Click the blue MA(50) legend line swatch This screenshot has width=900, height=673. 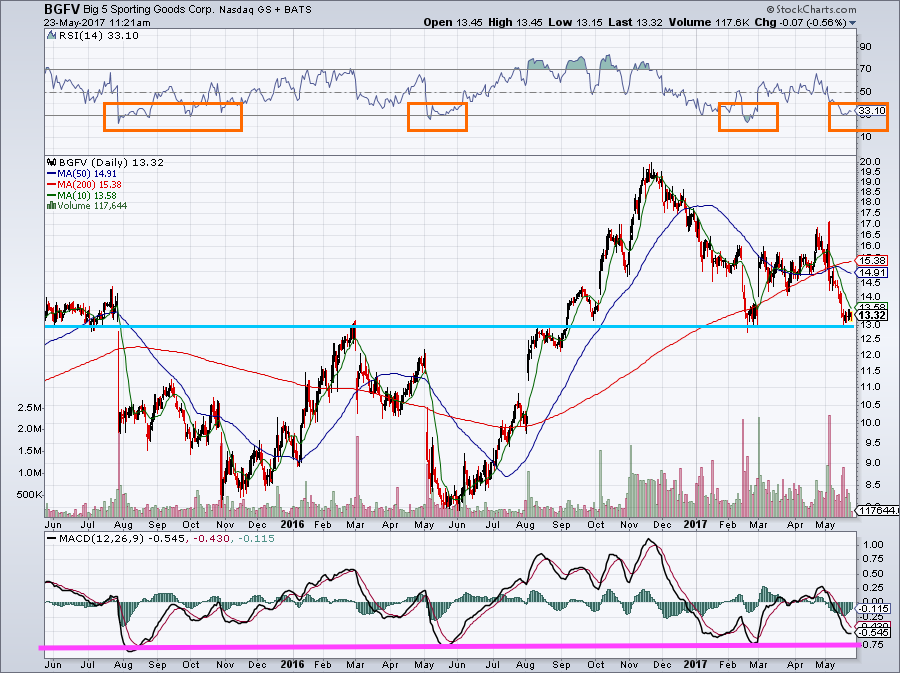click(52, 174)
